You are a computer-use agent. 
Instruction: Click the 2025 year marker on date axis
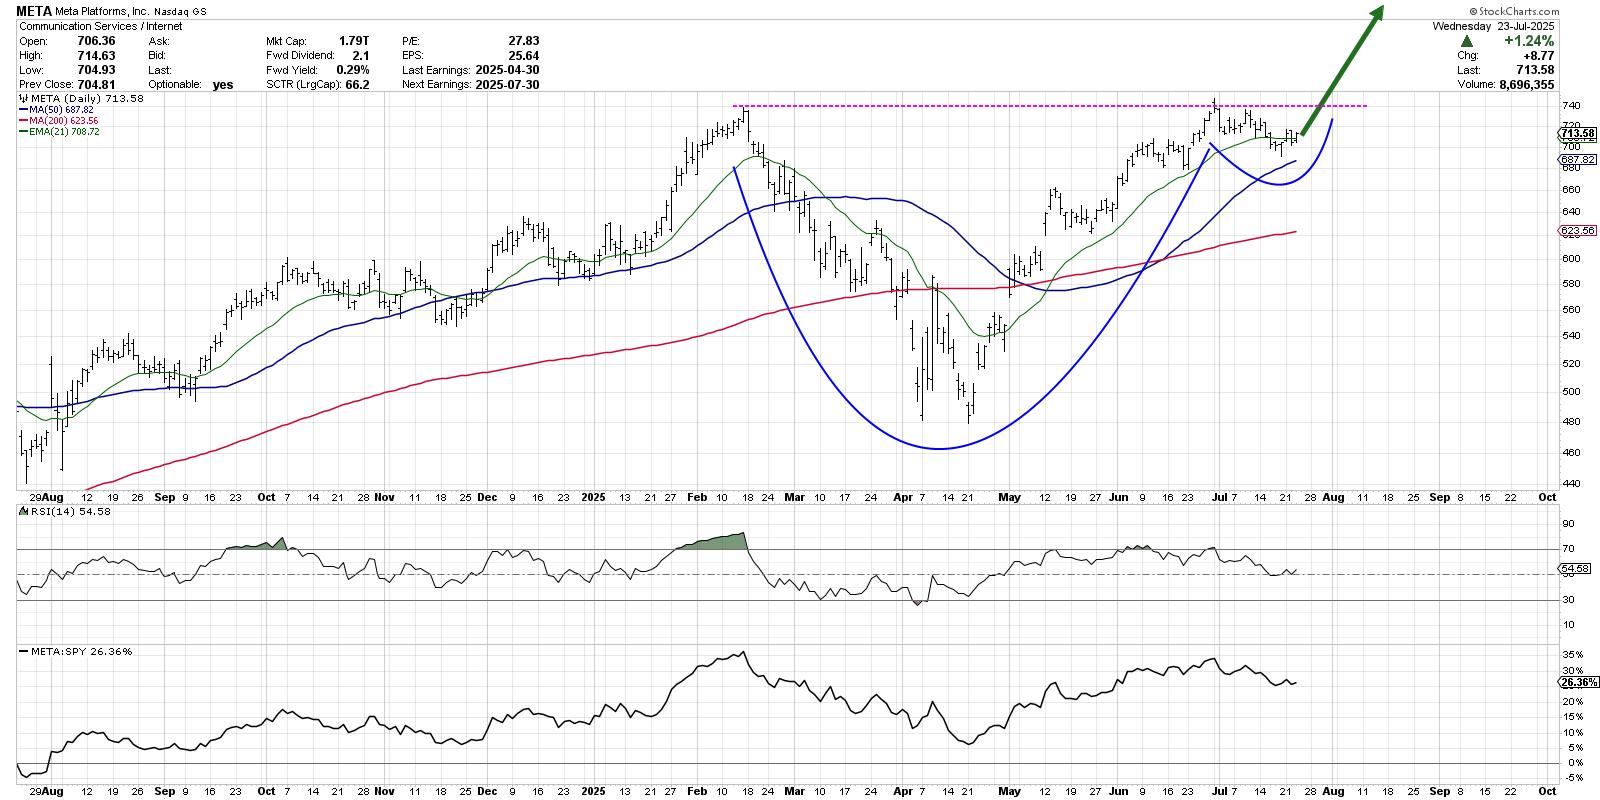594,497
